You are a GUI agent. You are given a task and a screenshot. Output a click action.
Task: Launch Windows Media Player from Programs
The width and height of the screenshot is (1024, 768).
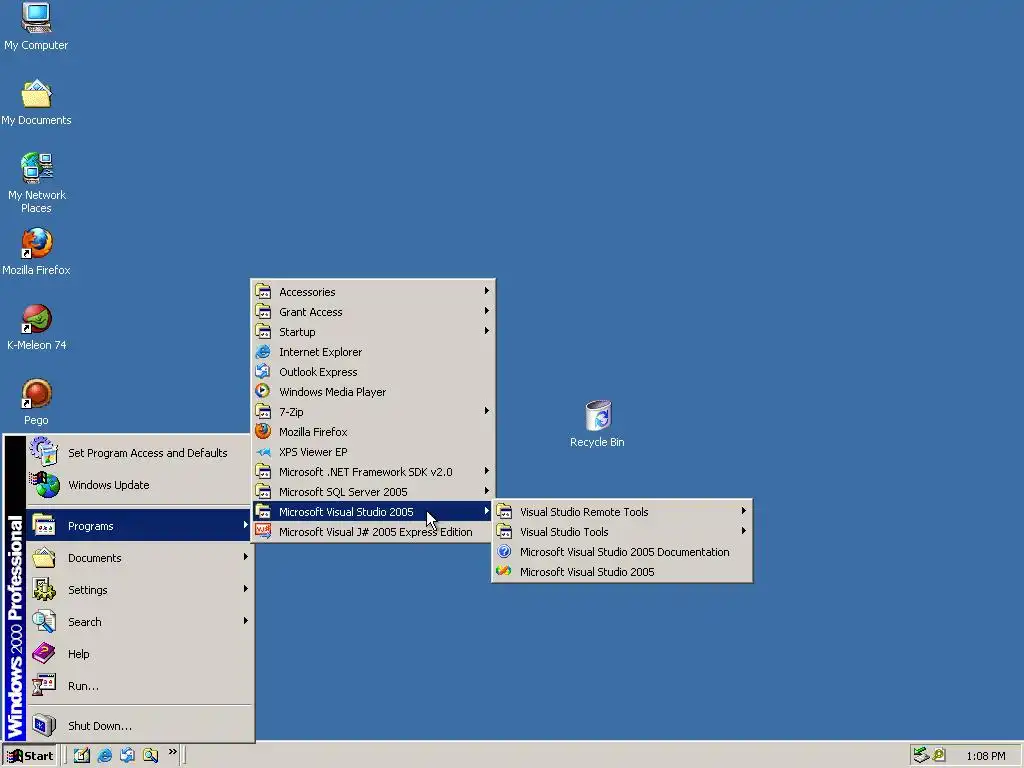373,392
